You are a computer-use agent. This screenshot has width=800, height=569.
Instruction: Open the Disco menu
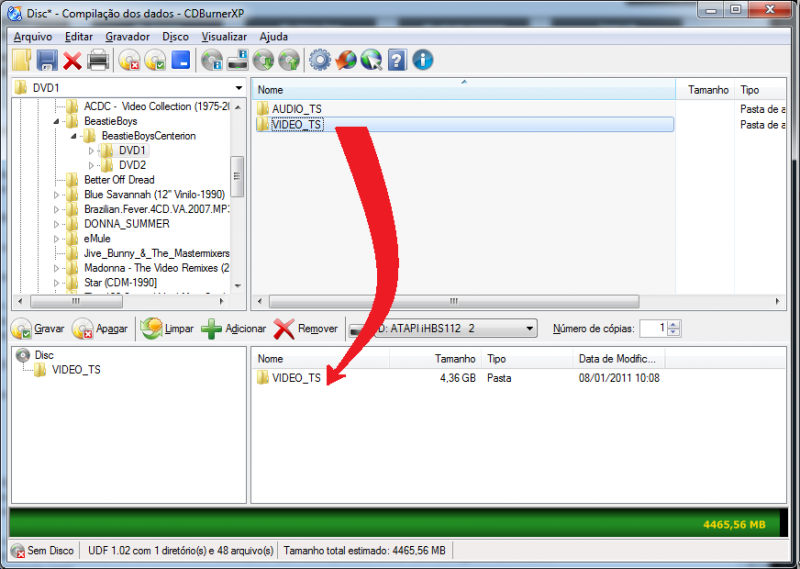(176, 37)
